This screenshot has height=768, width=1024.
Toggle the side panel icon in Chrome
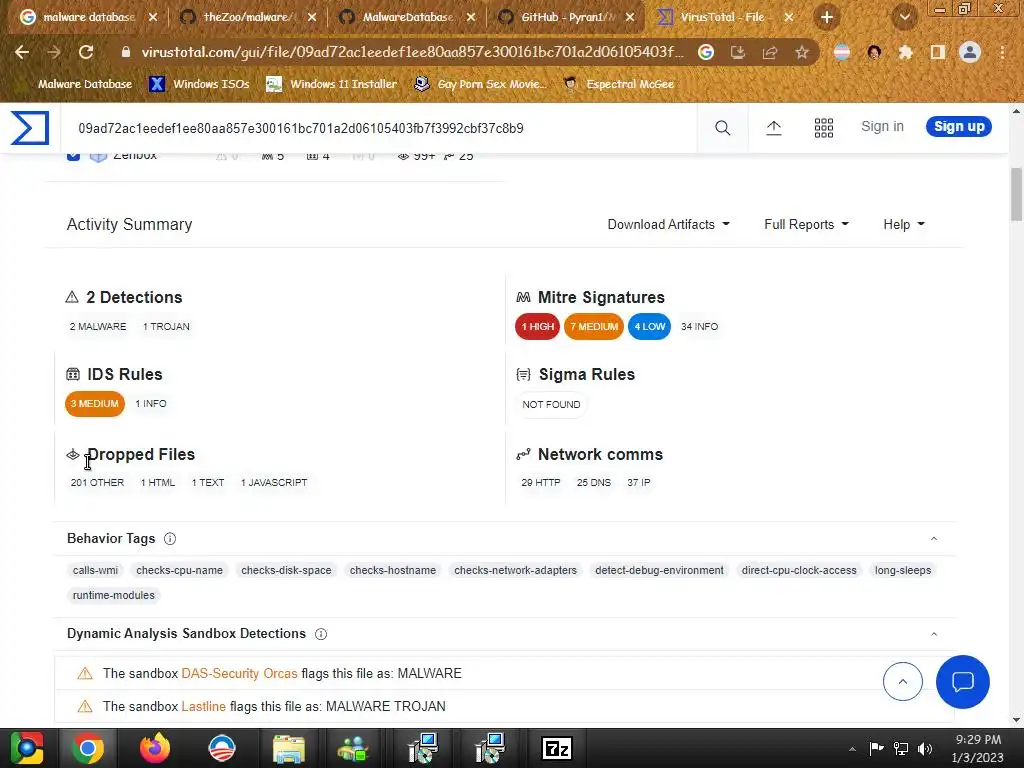(938, 52)
